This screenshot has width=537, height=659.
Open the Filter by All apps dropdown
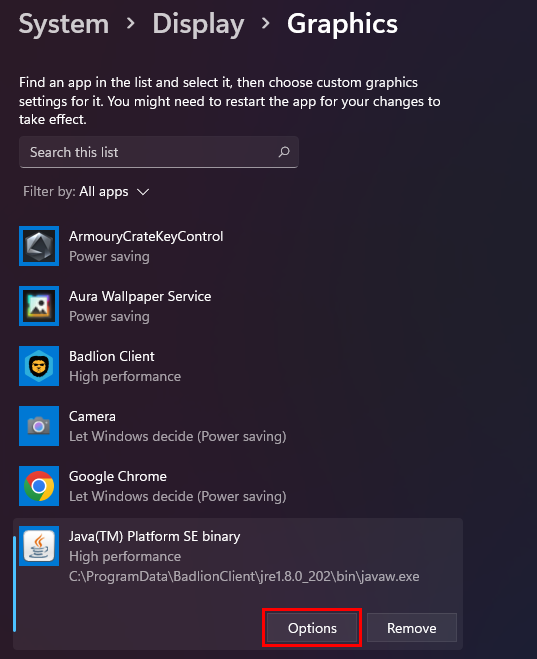[86, 192]
